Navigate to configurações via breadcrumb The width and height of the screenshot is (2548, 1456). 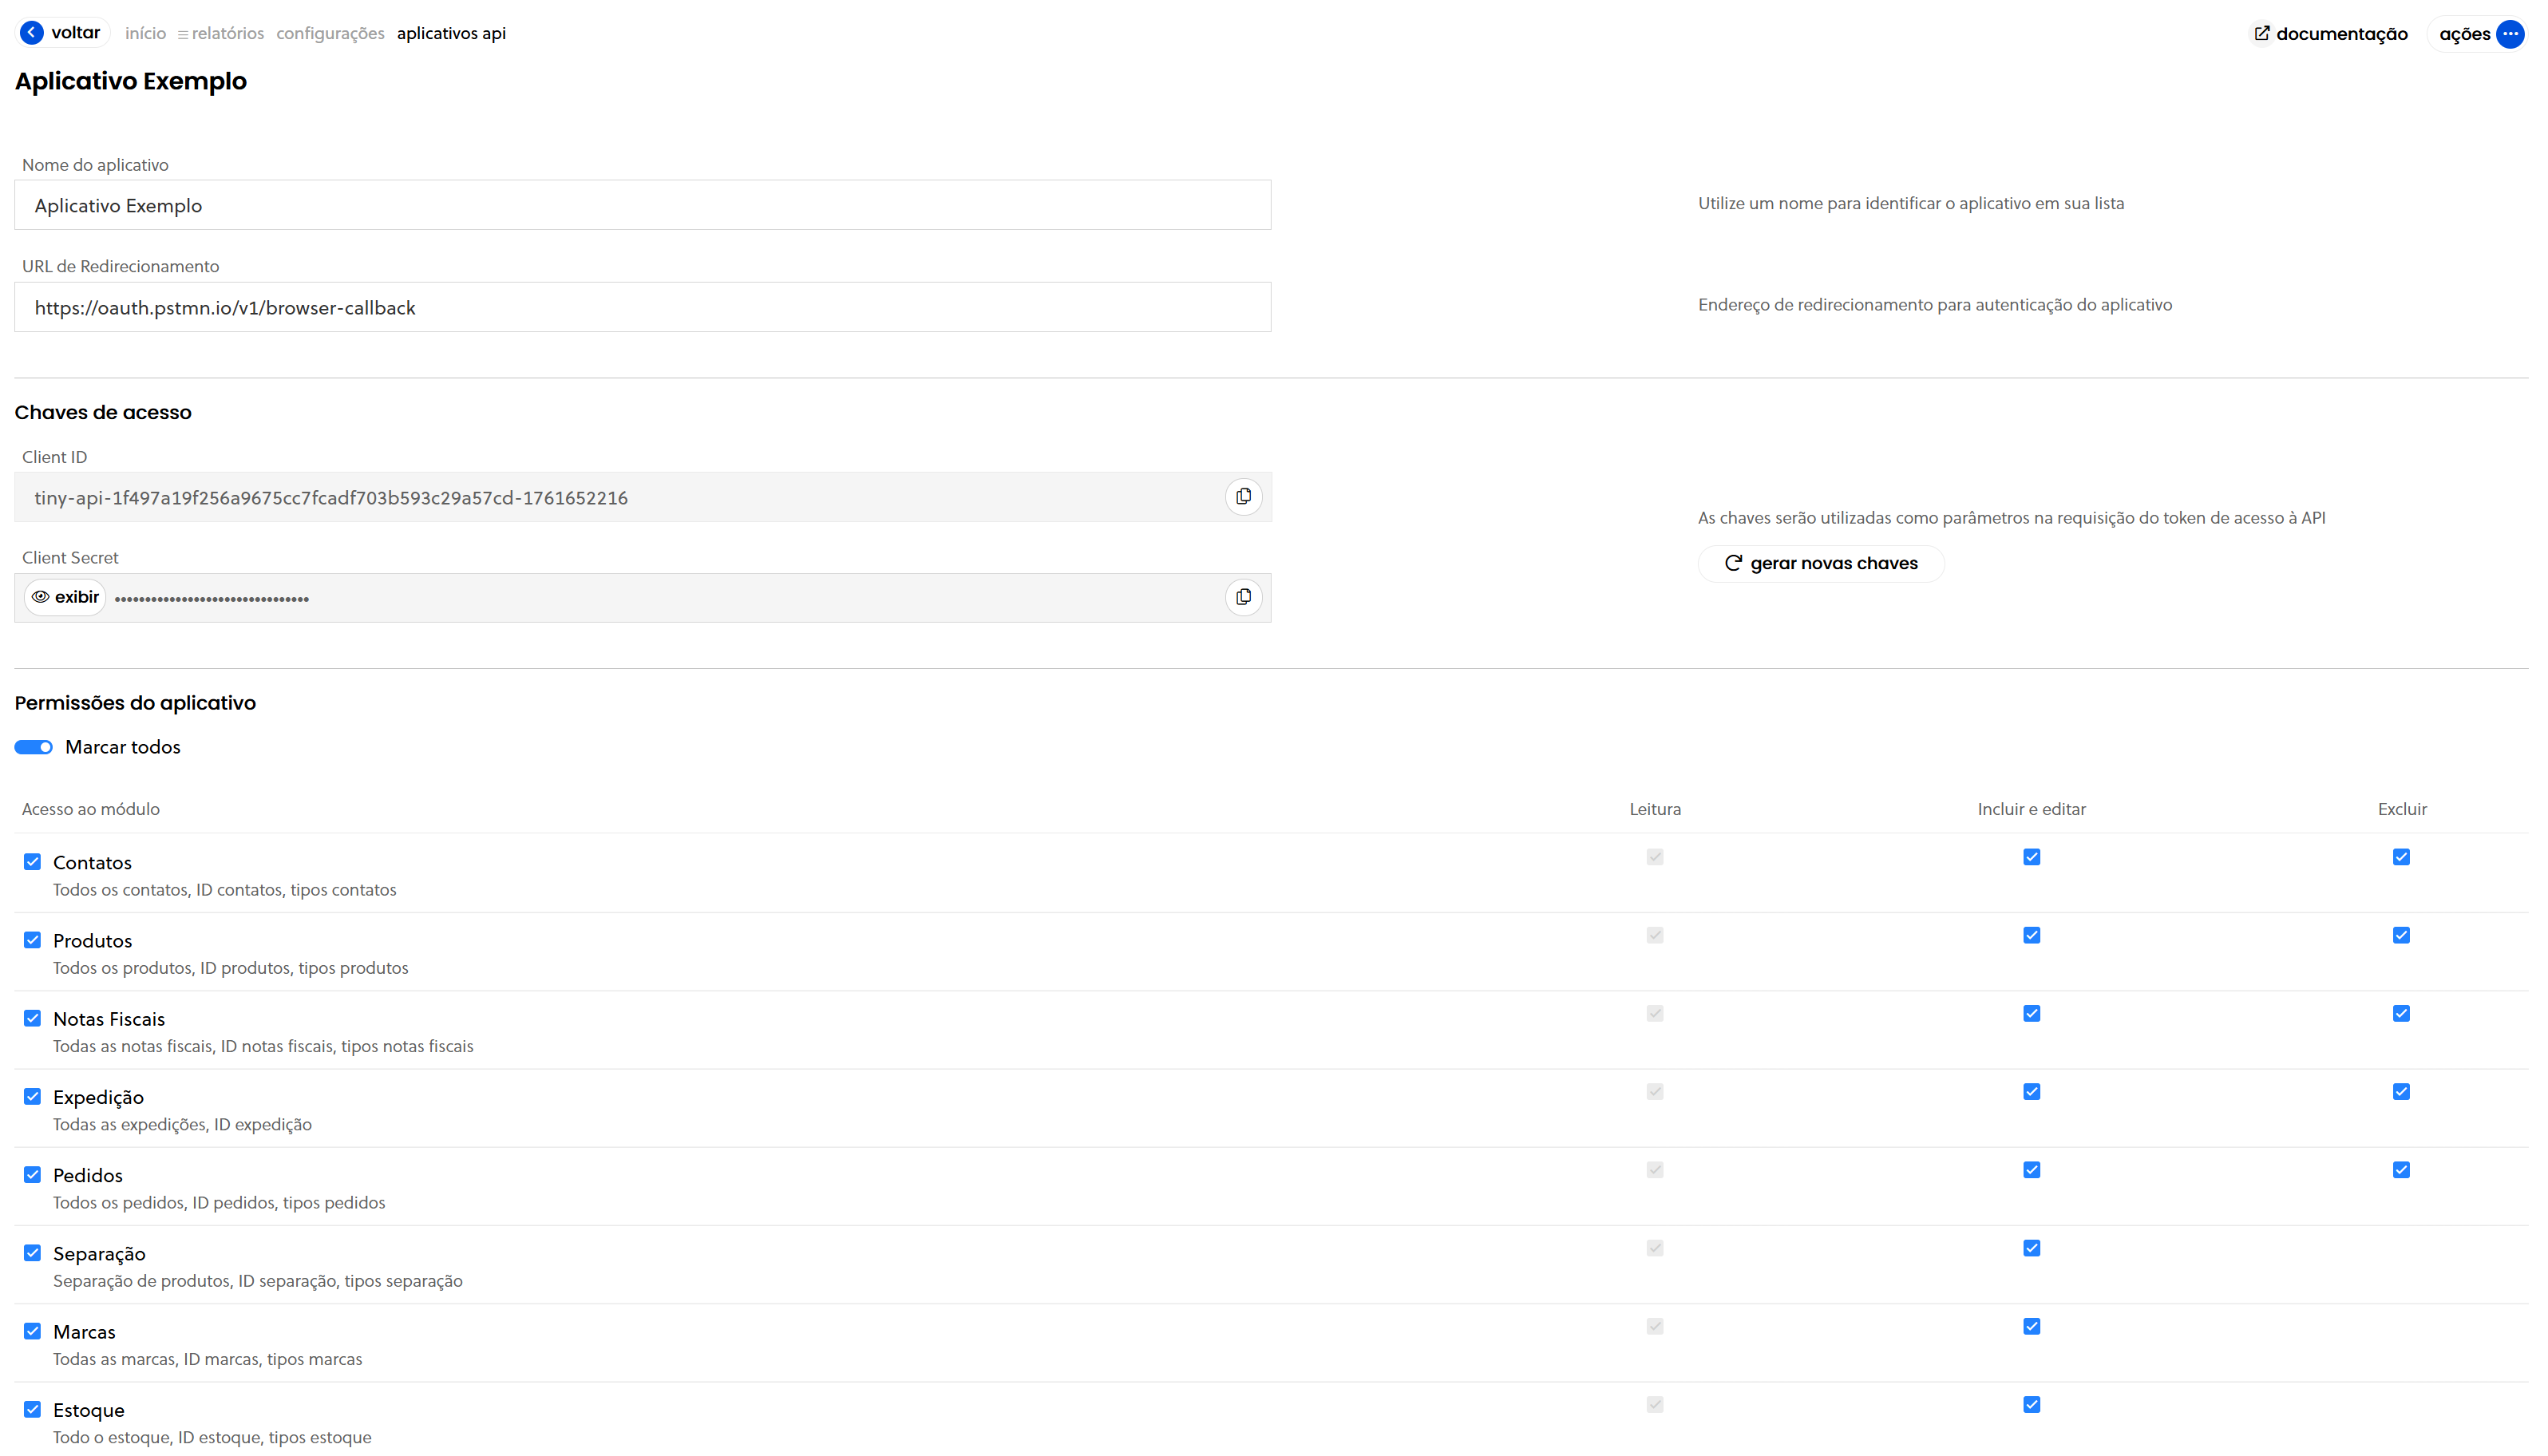(330, 33)
